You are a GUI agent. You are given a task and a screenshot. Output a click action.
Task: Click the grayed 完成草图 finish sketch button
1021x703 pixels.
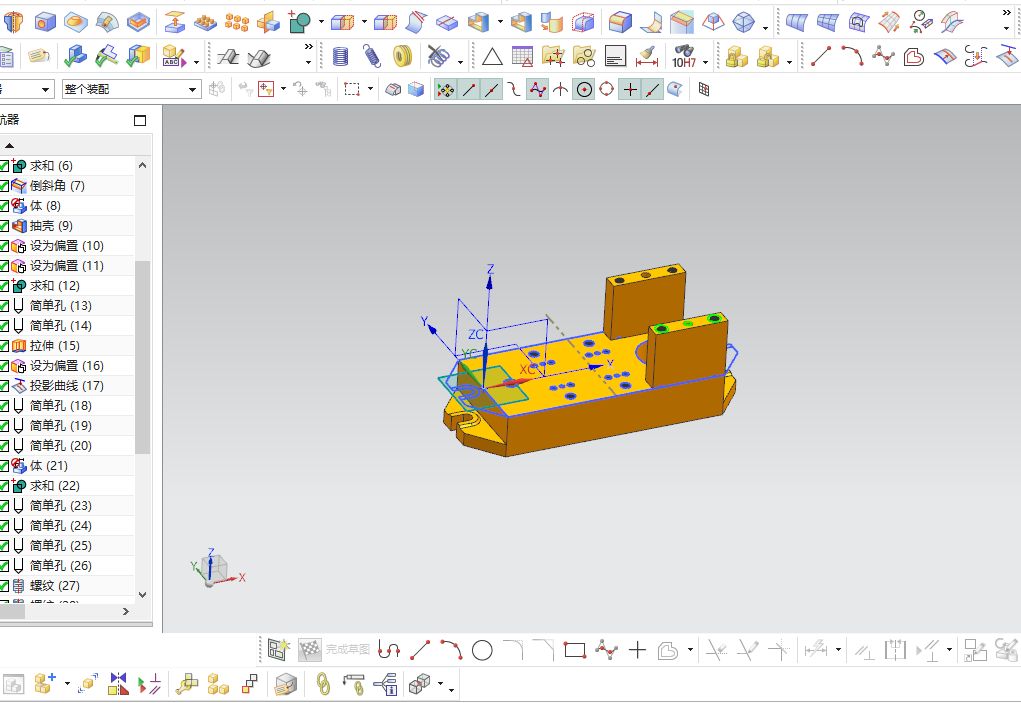[x=335, y=650]
